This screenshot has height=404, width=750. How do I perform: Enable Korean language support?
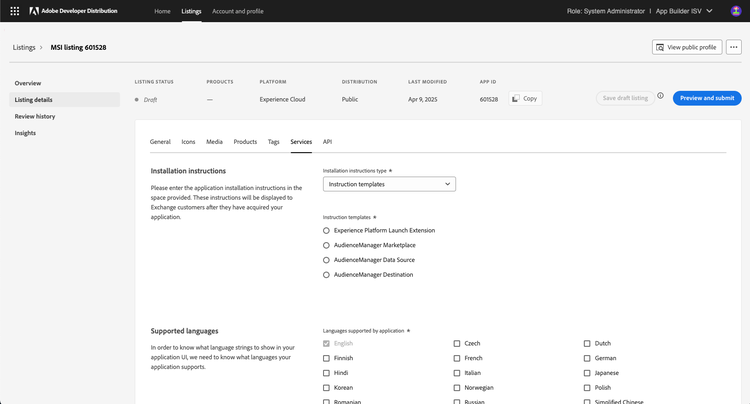pos(326,388)
